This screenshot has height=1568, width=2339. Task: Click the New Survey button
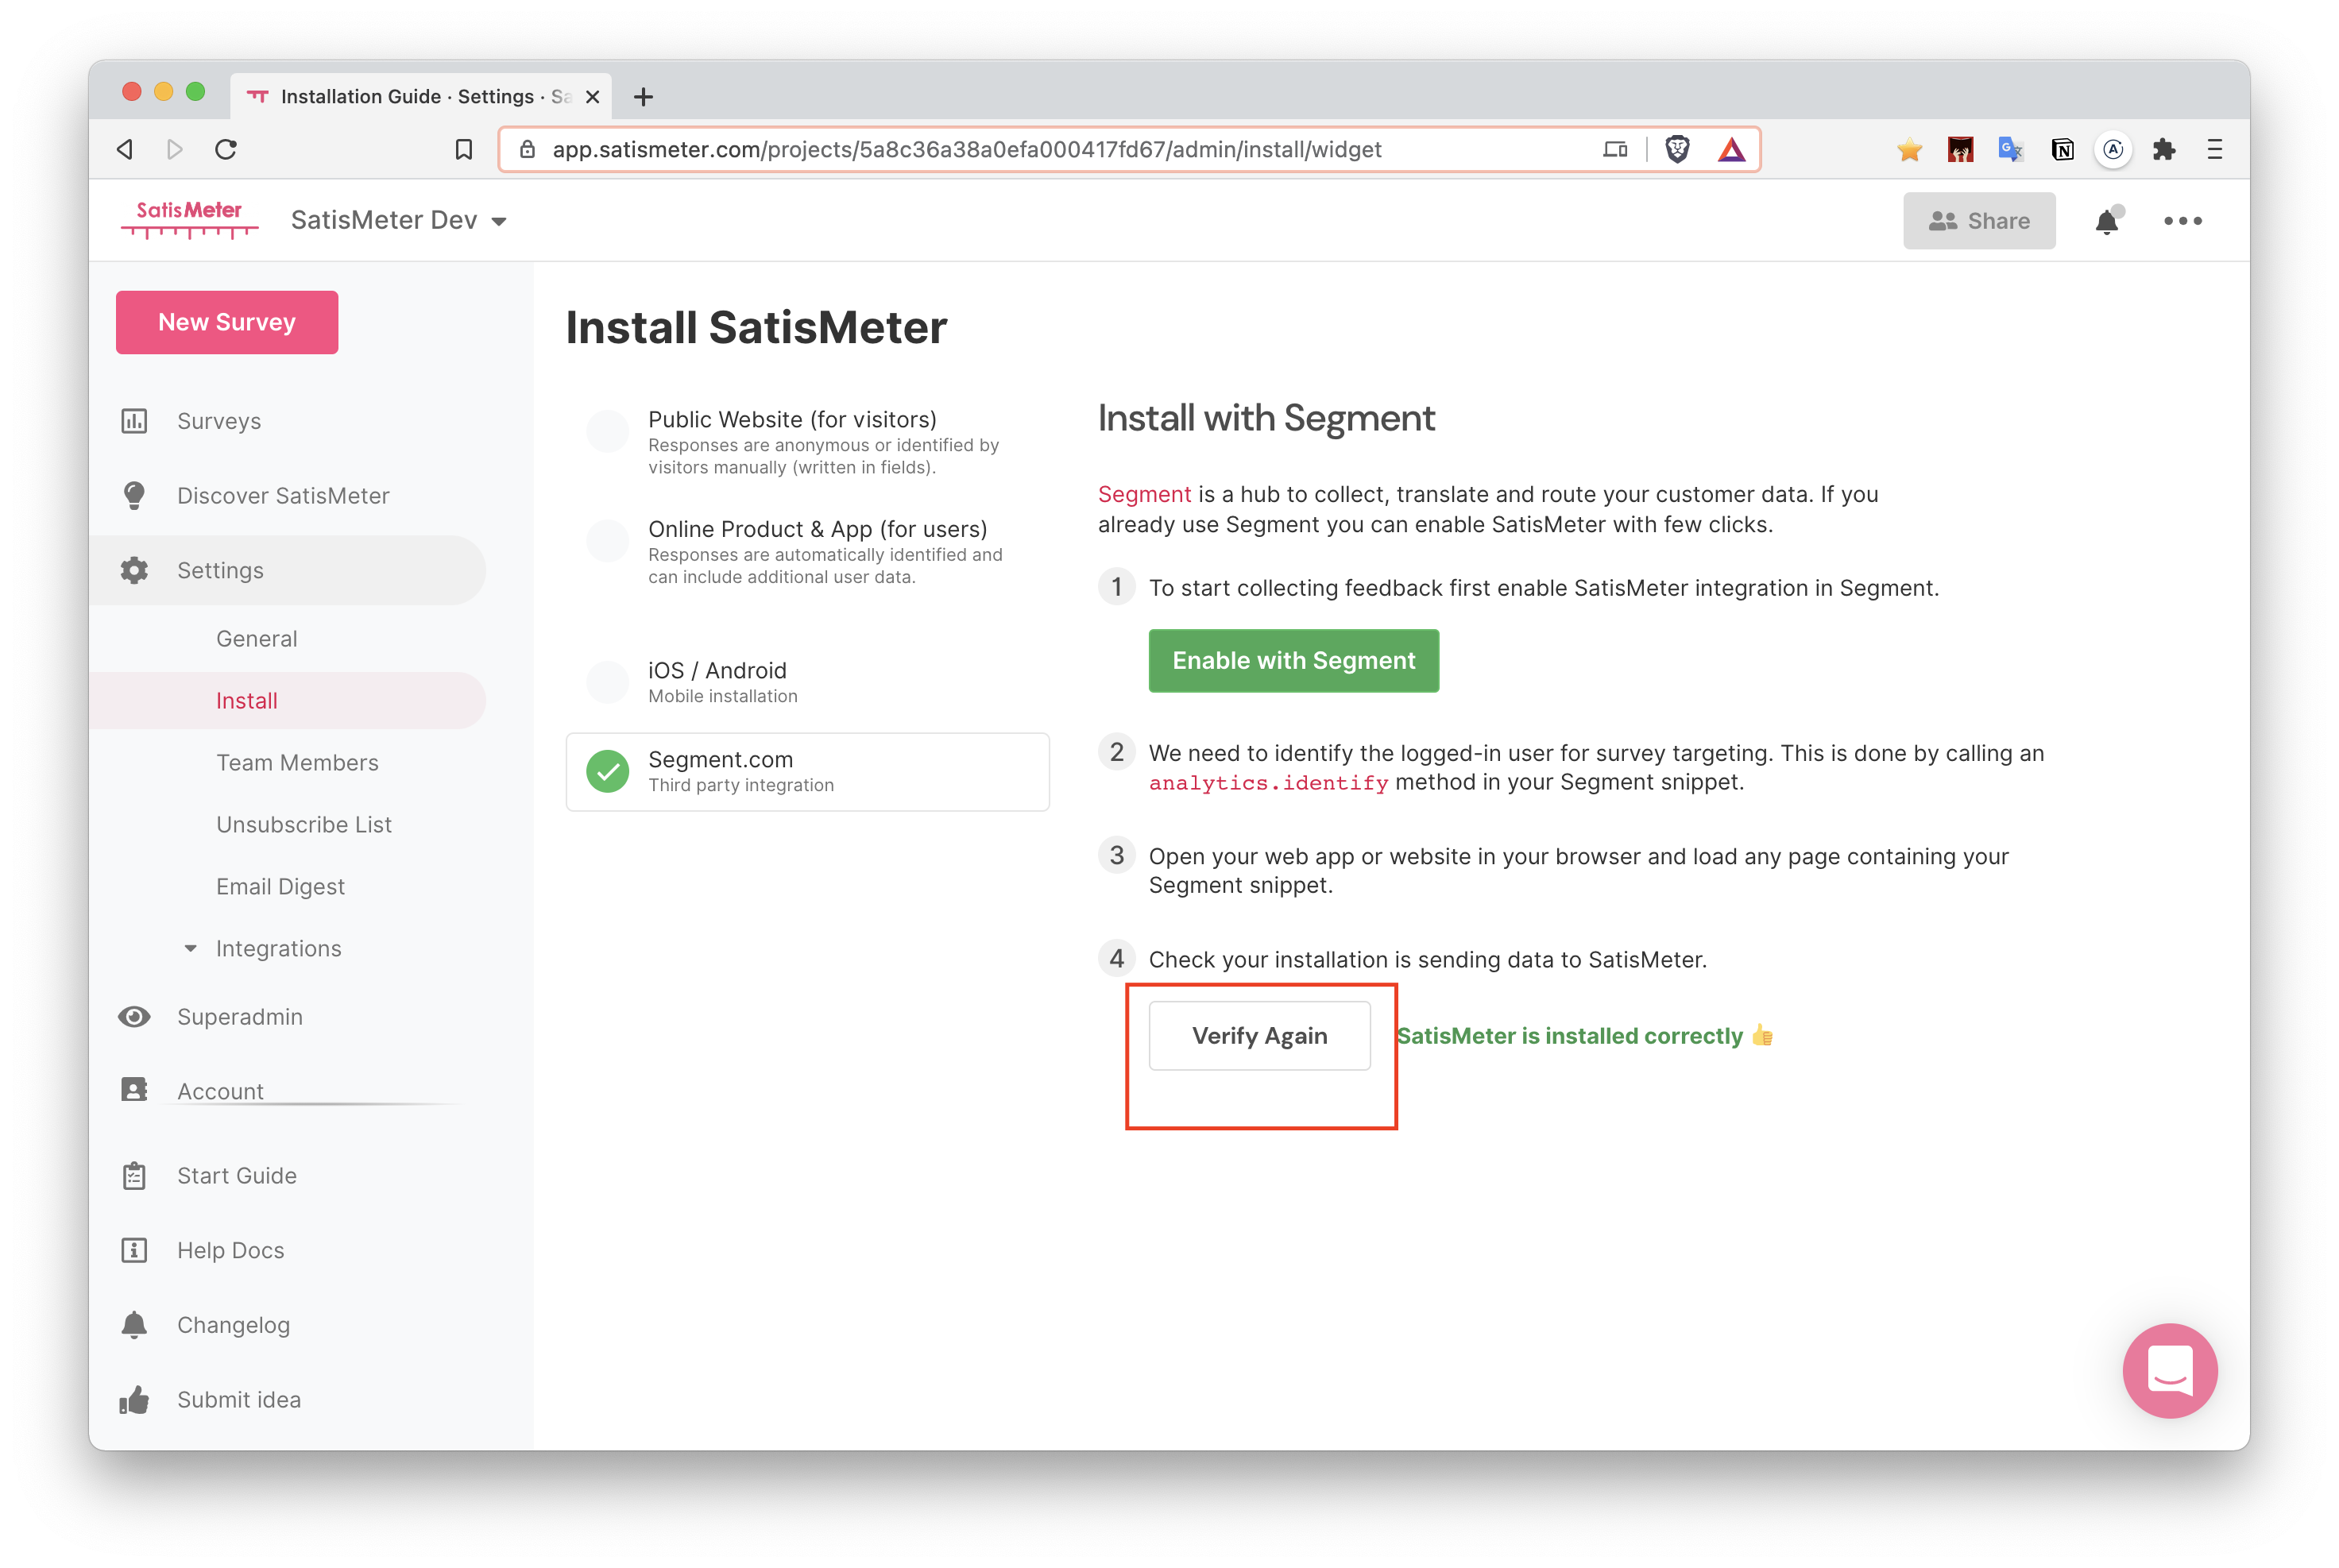[226, 322]
